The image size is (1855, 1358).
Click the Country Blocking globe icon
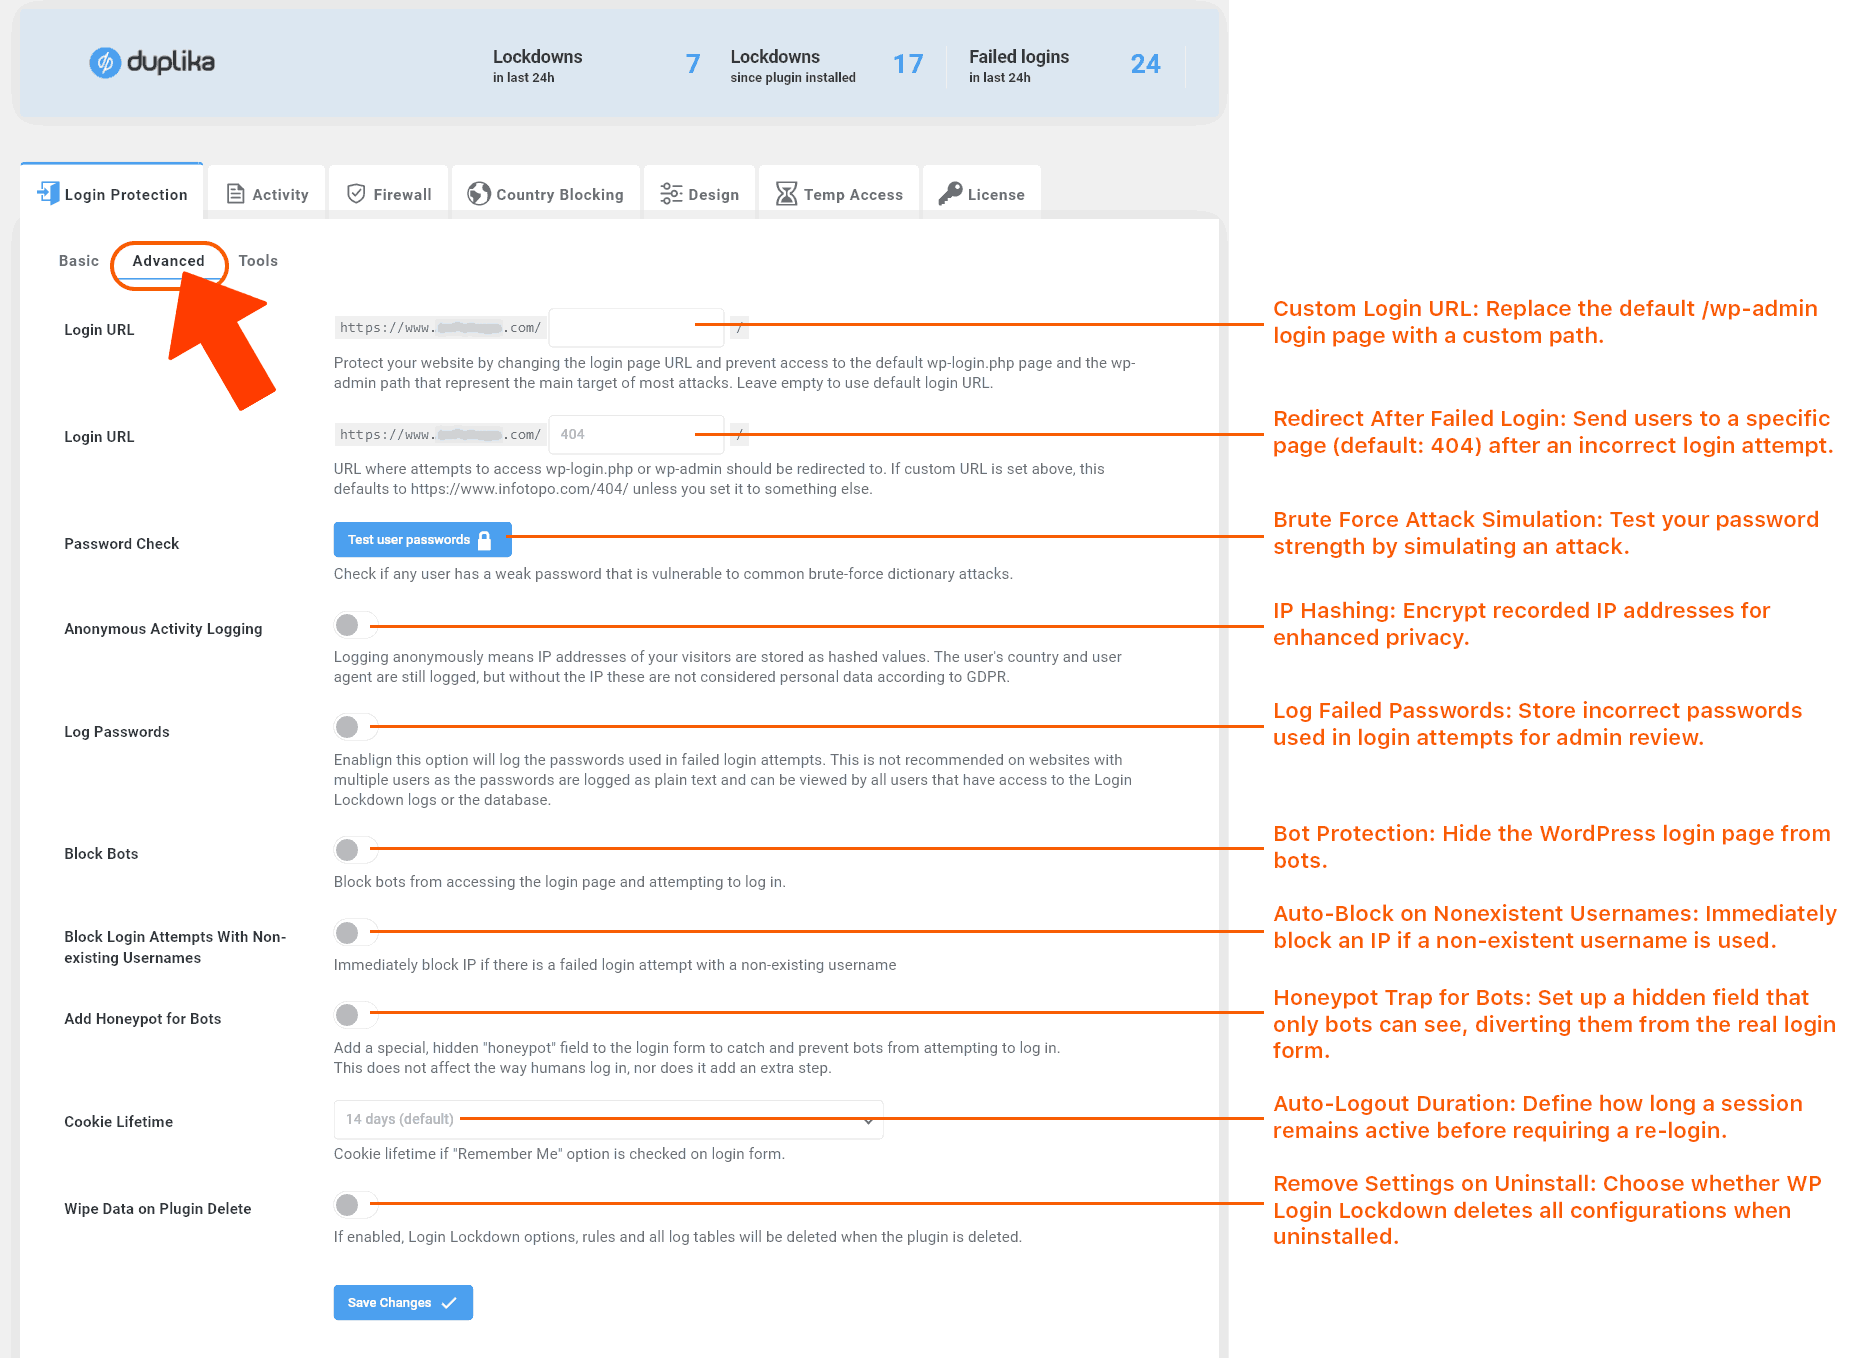click(477, 192)
